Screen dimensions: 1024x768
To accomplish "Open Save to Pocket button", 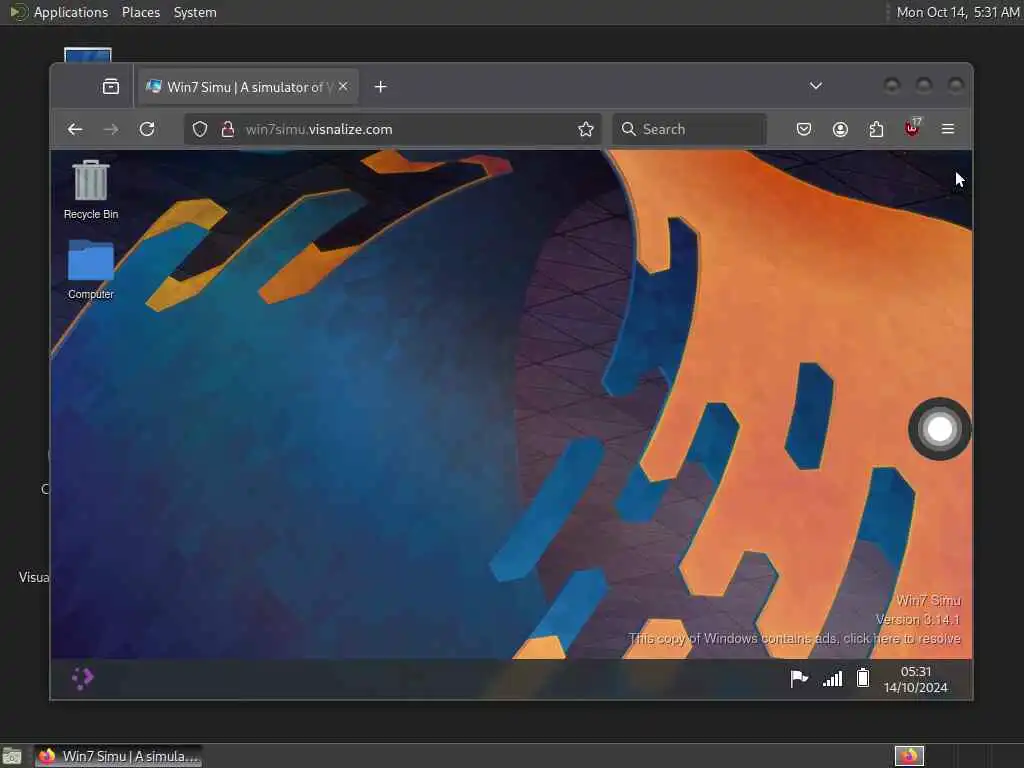I will (804, 129).
